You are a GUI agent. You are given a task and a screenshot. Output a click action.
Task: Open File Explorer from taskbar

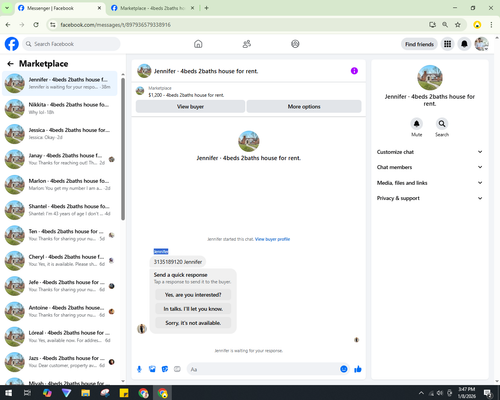pyautogui.click(x=86, y=393)
